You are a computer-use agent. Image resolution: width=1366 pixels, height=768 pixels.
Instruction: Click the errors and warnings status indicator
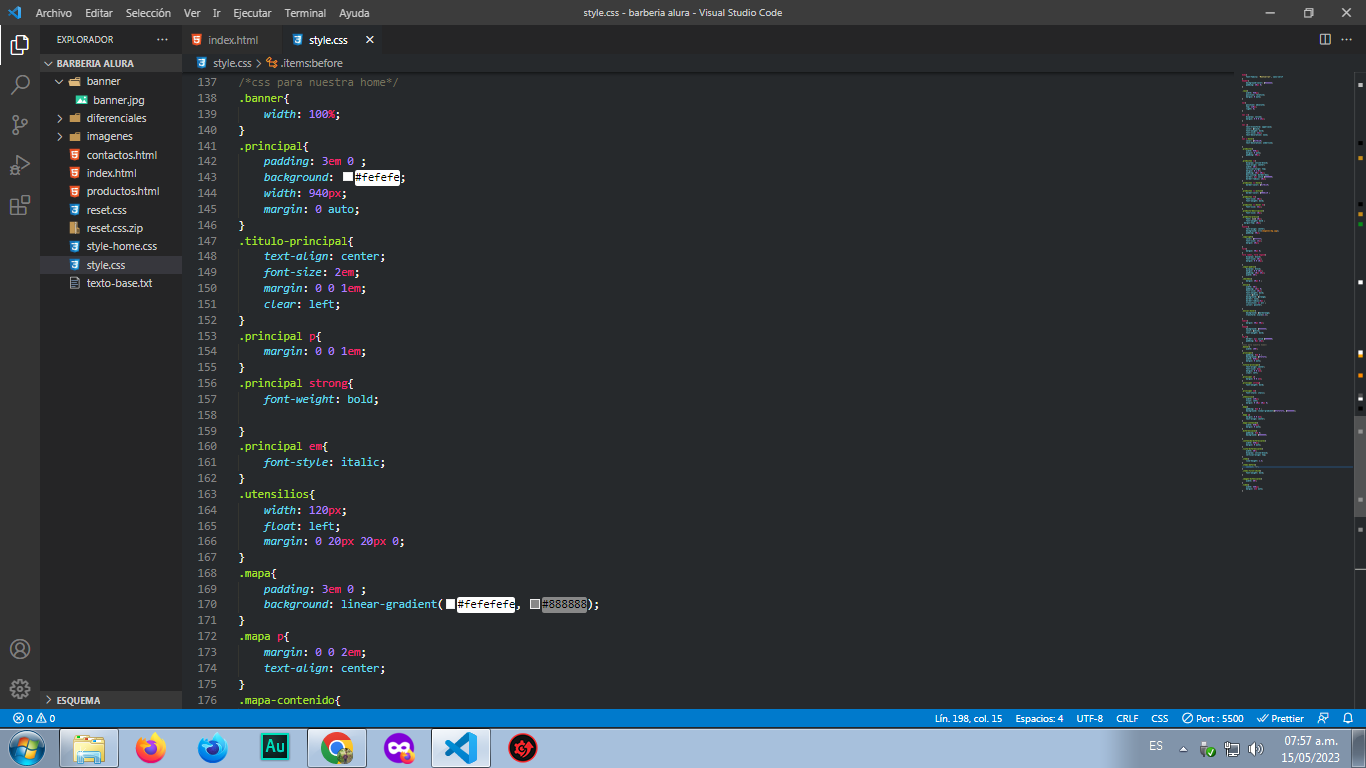[x=34, y=718]
